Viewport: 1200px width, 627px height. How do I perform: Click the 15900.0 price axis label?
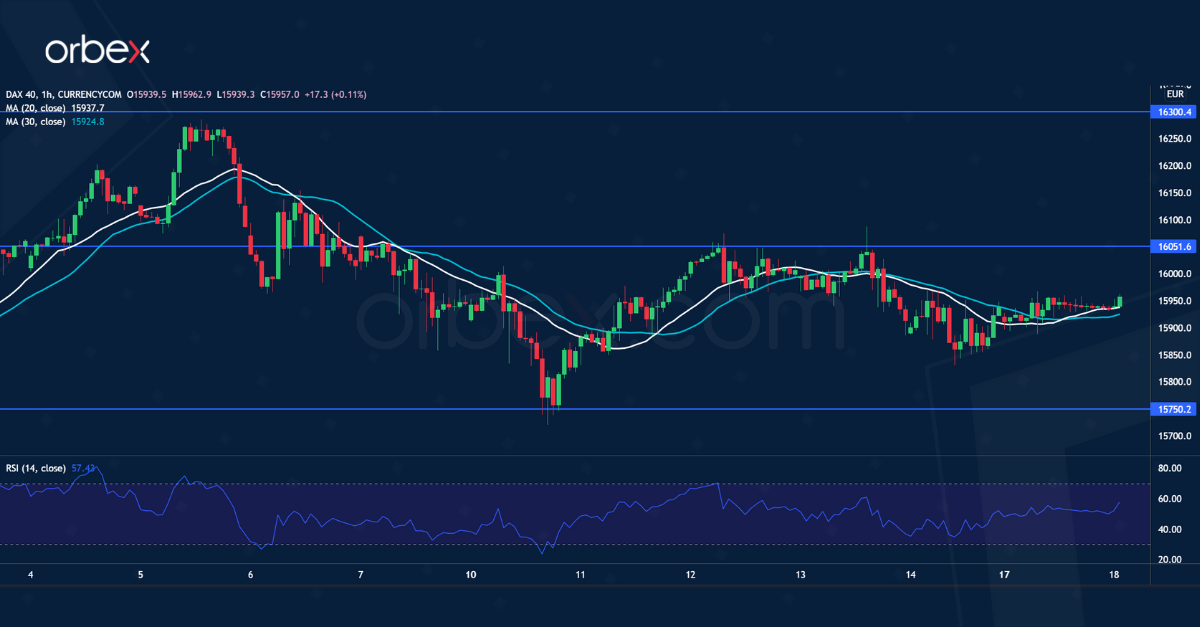pos(1174,328)
